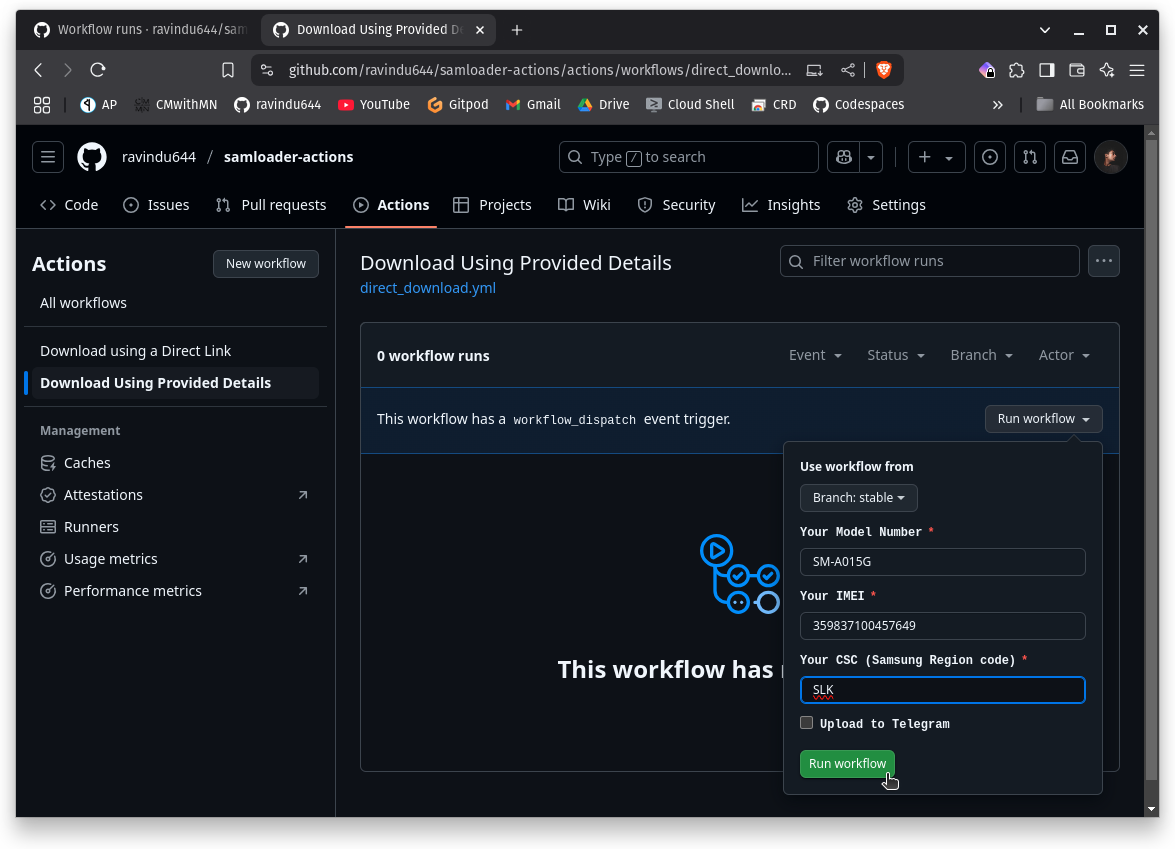
Task: Open Performance metrics in sidebar
Action: point(172,591)
